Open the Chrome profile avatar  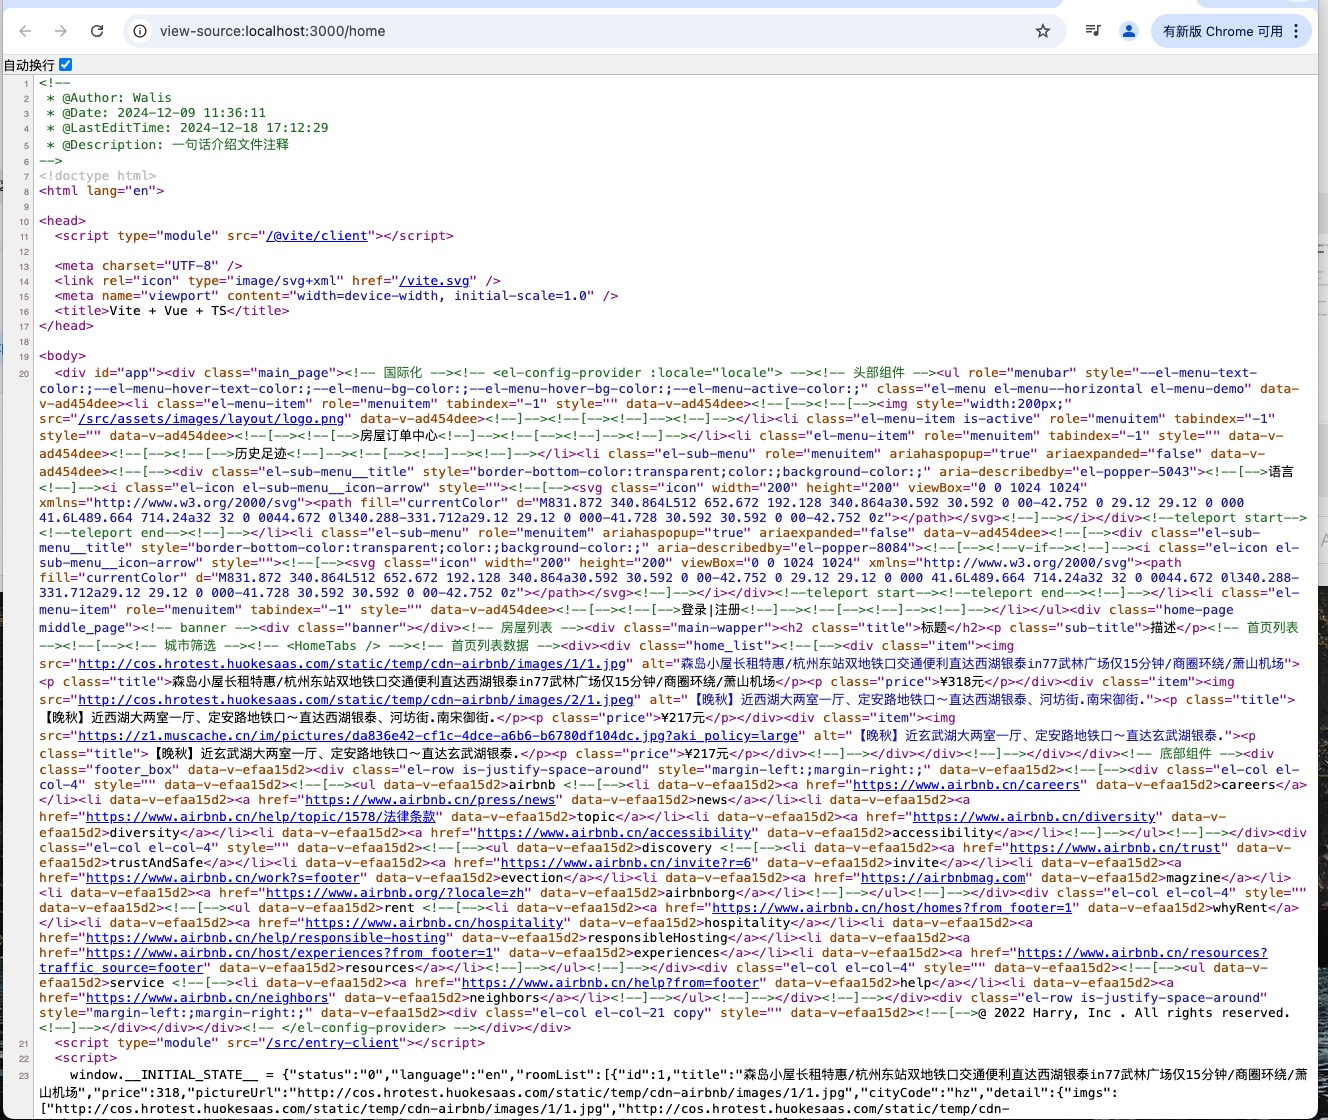(x=1129, y=31)
